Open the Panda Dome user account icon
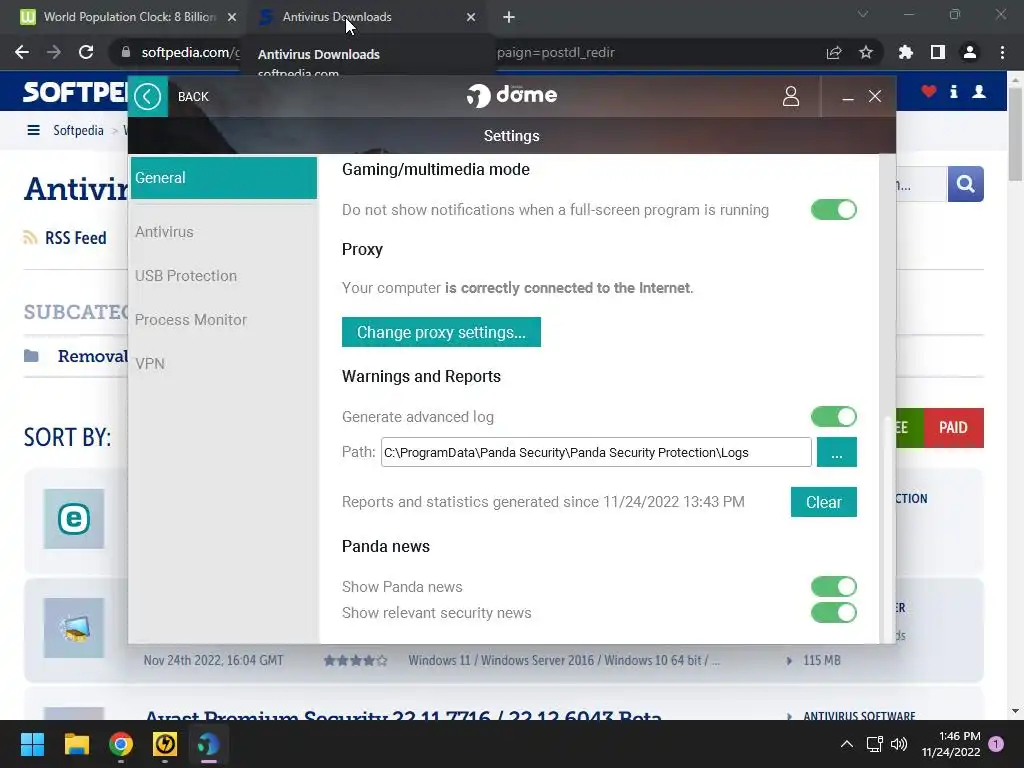Viewport: 1024px width, 768px height. click(791, 97)
